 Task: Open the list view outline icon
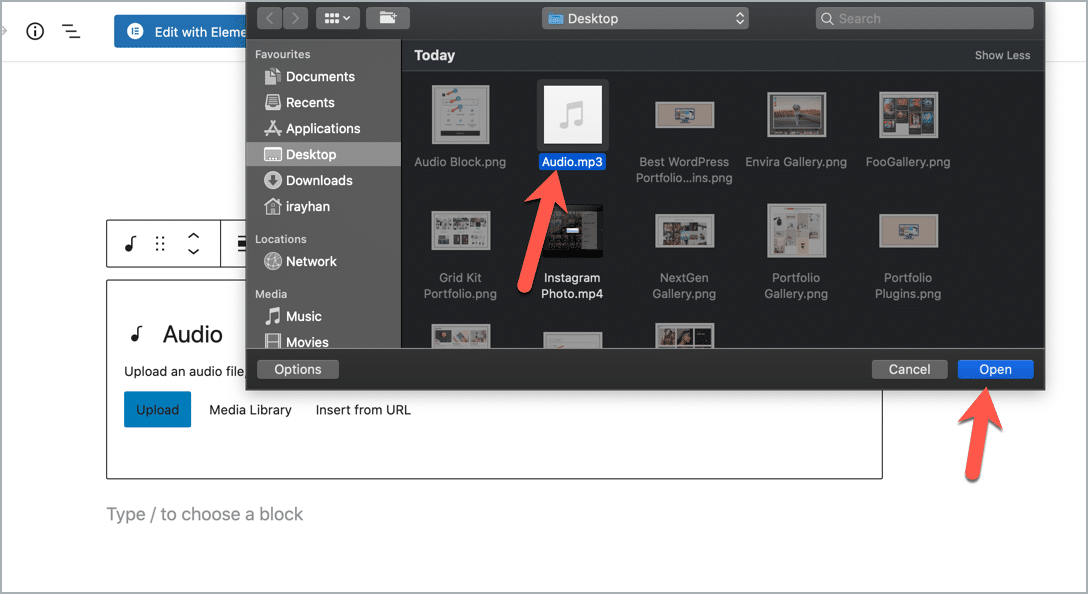click(x=71, y=31)
